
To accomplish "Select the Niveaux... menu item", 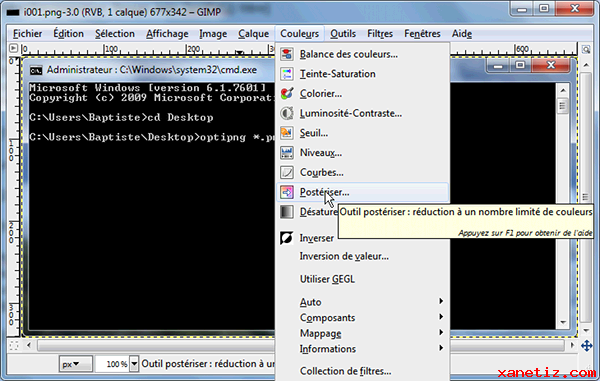I will 362,153.
